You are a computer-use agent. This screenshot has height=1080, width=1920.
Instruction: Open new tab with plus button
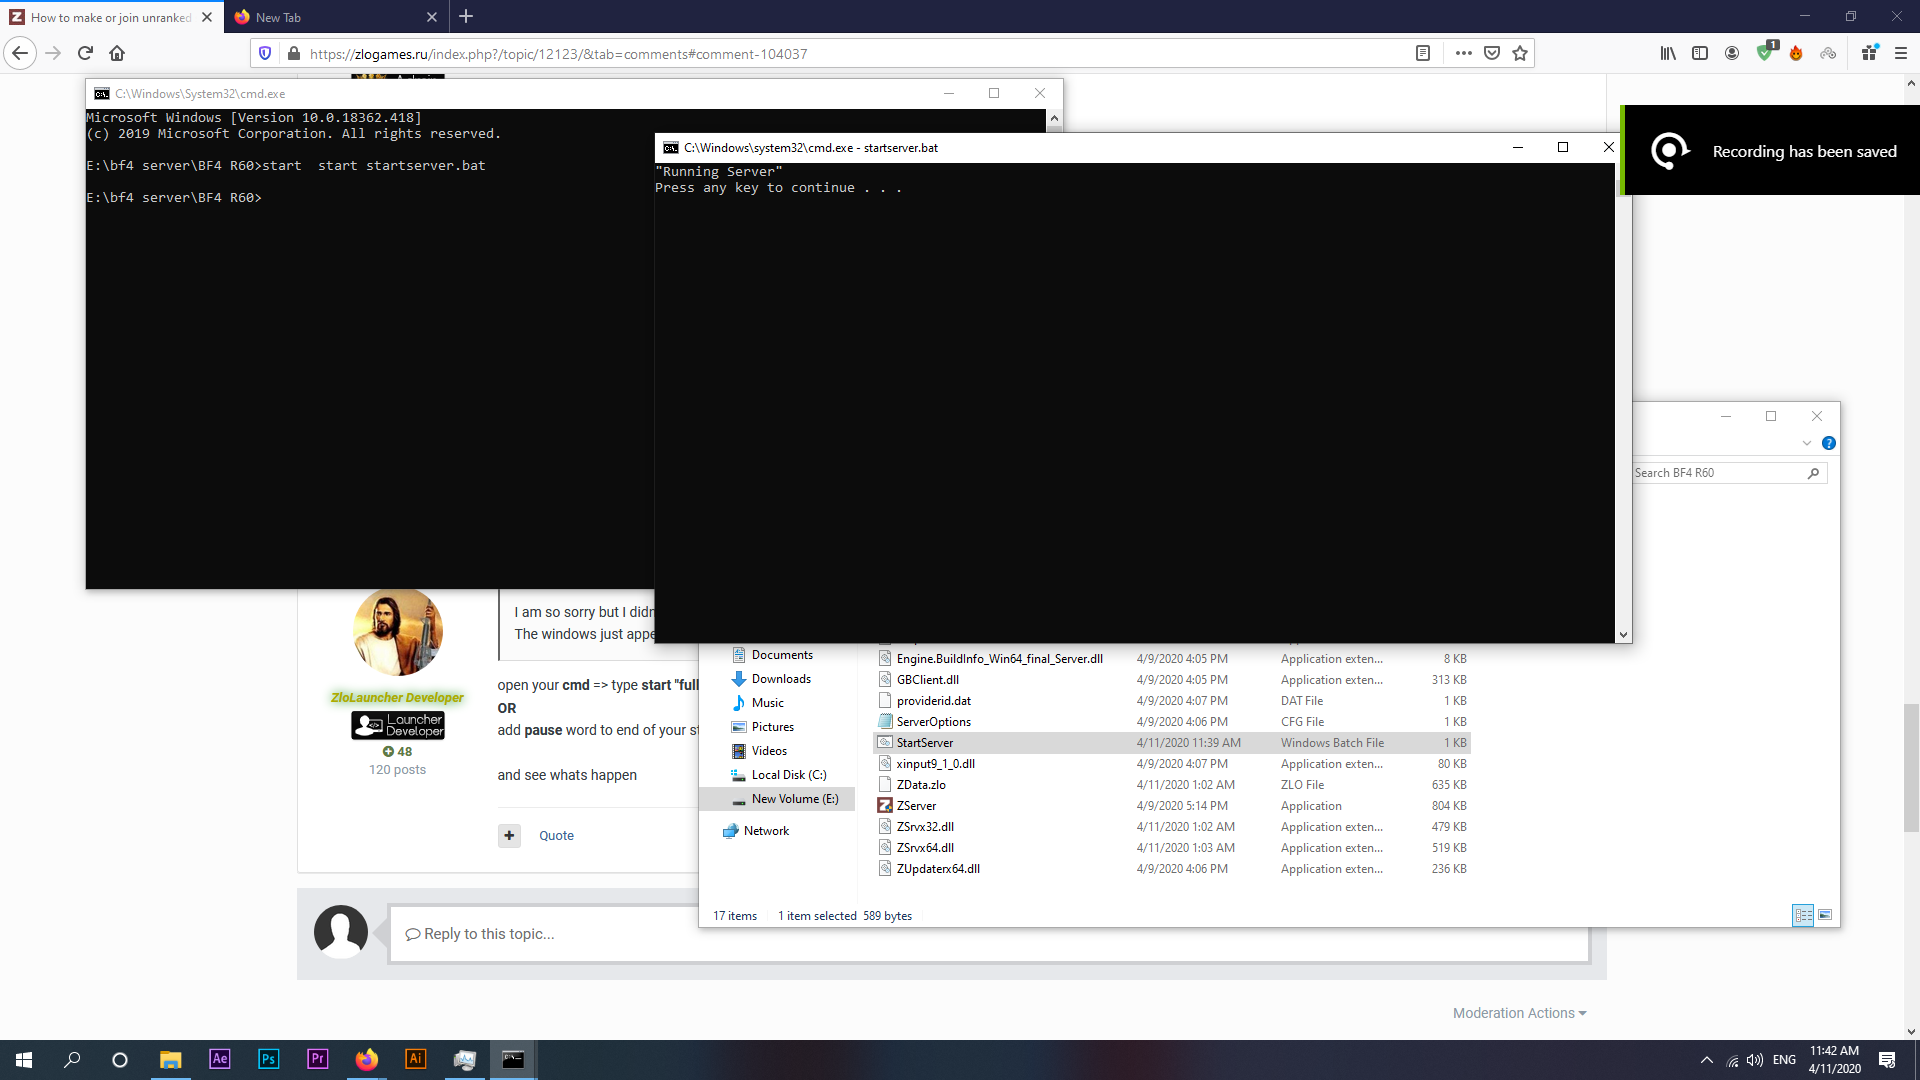point(466,16)
